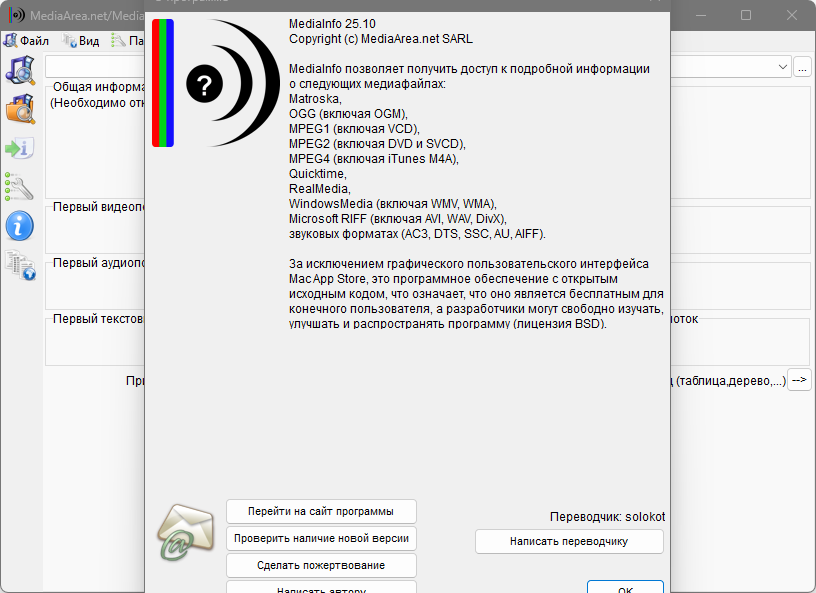Viewport: 816px width, 593px height.
Task: Open the partially hidden Па… menu
Action: (x=128, y=41)
